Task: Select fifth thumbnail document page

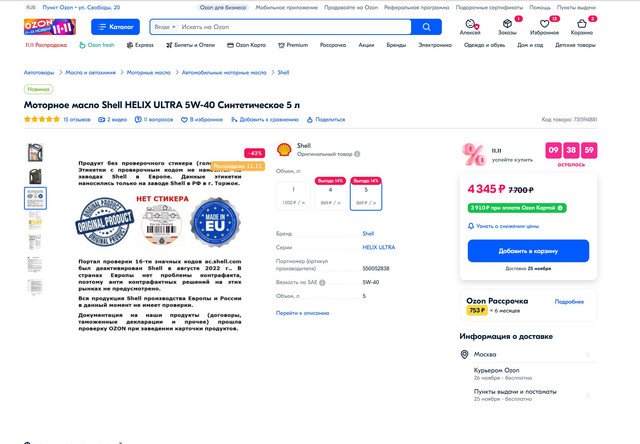Action: [36, 242]
